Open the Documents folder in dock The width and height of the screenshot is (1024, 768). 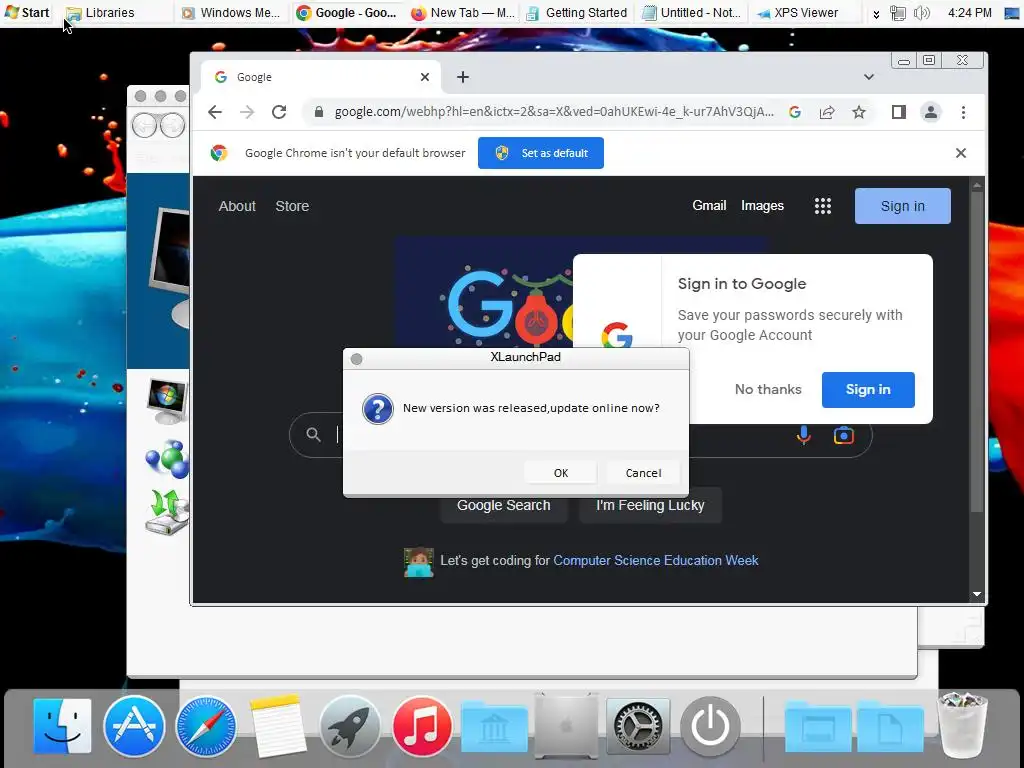(x=890, y=727)
